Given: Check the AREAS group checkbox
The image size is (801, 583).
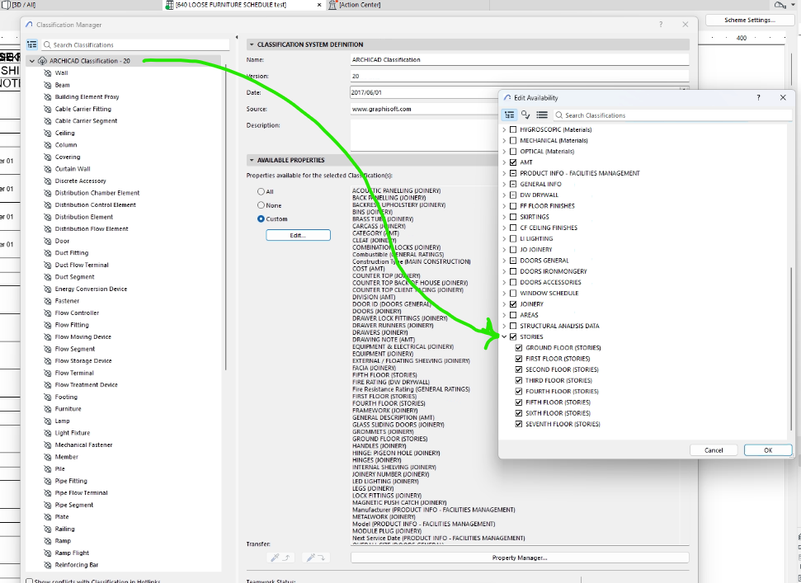Looking at the screenshot, I should click(x=513, y=315).
